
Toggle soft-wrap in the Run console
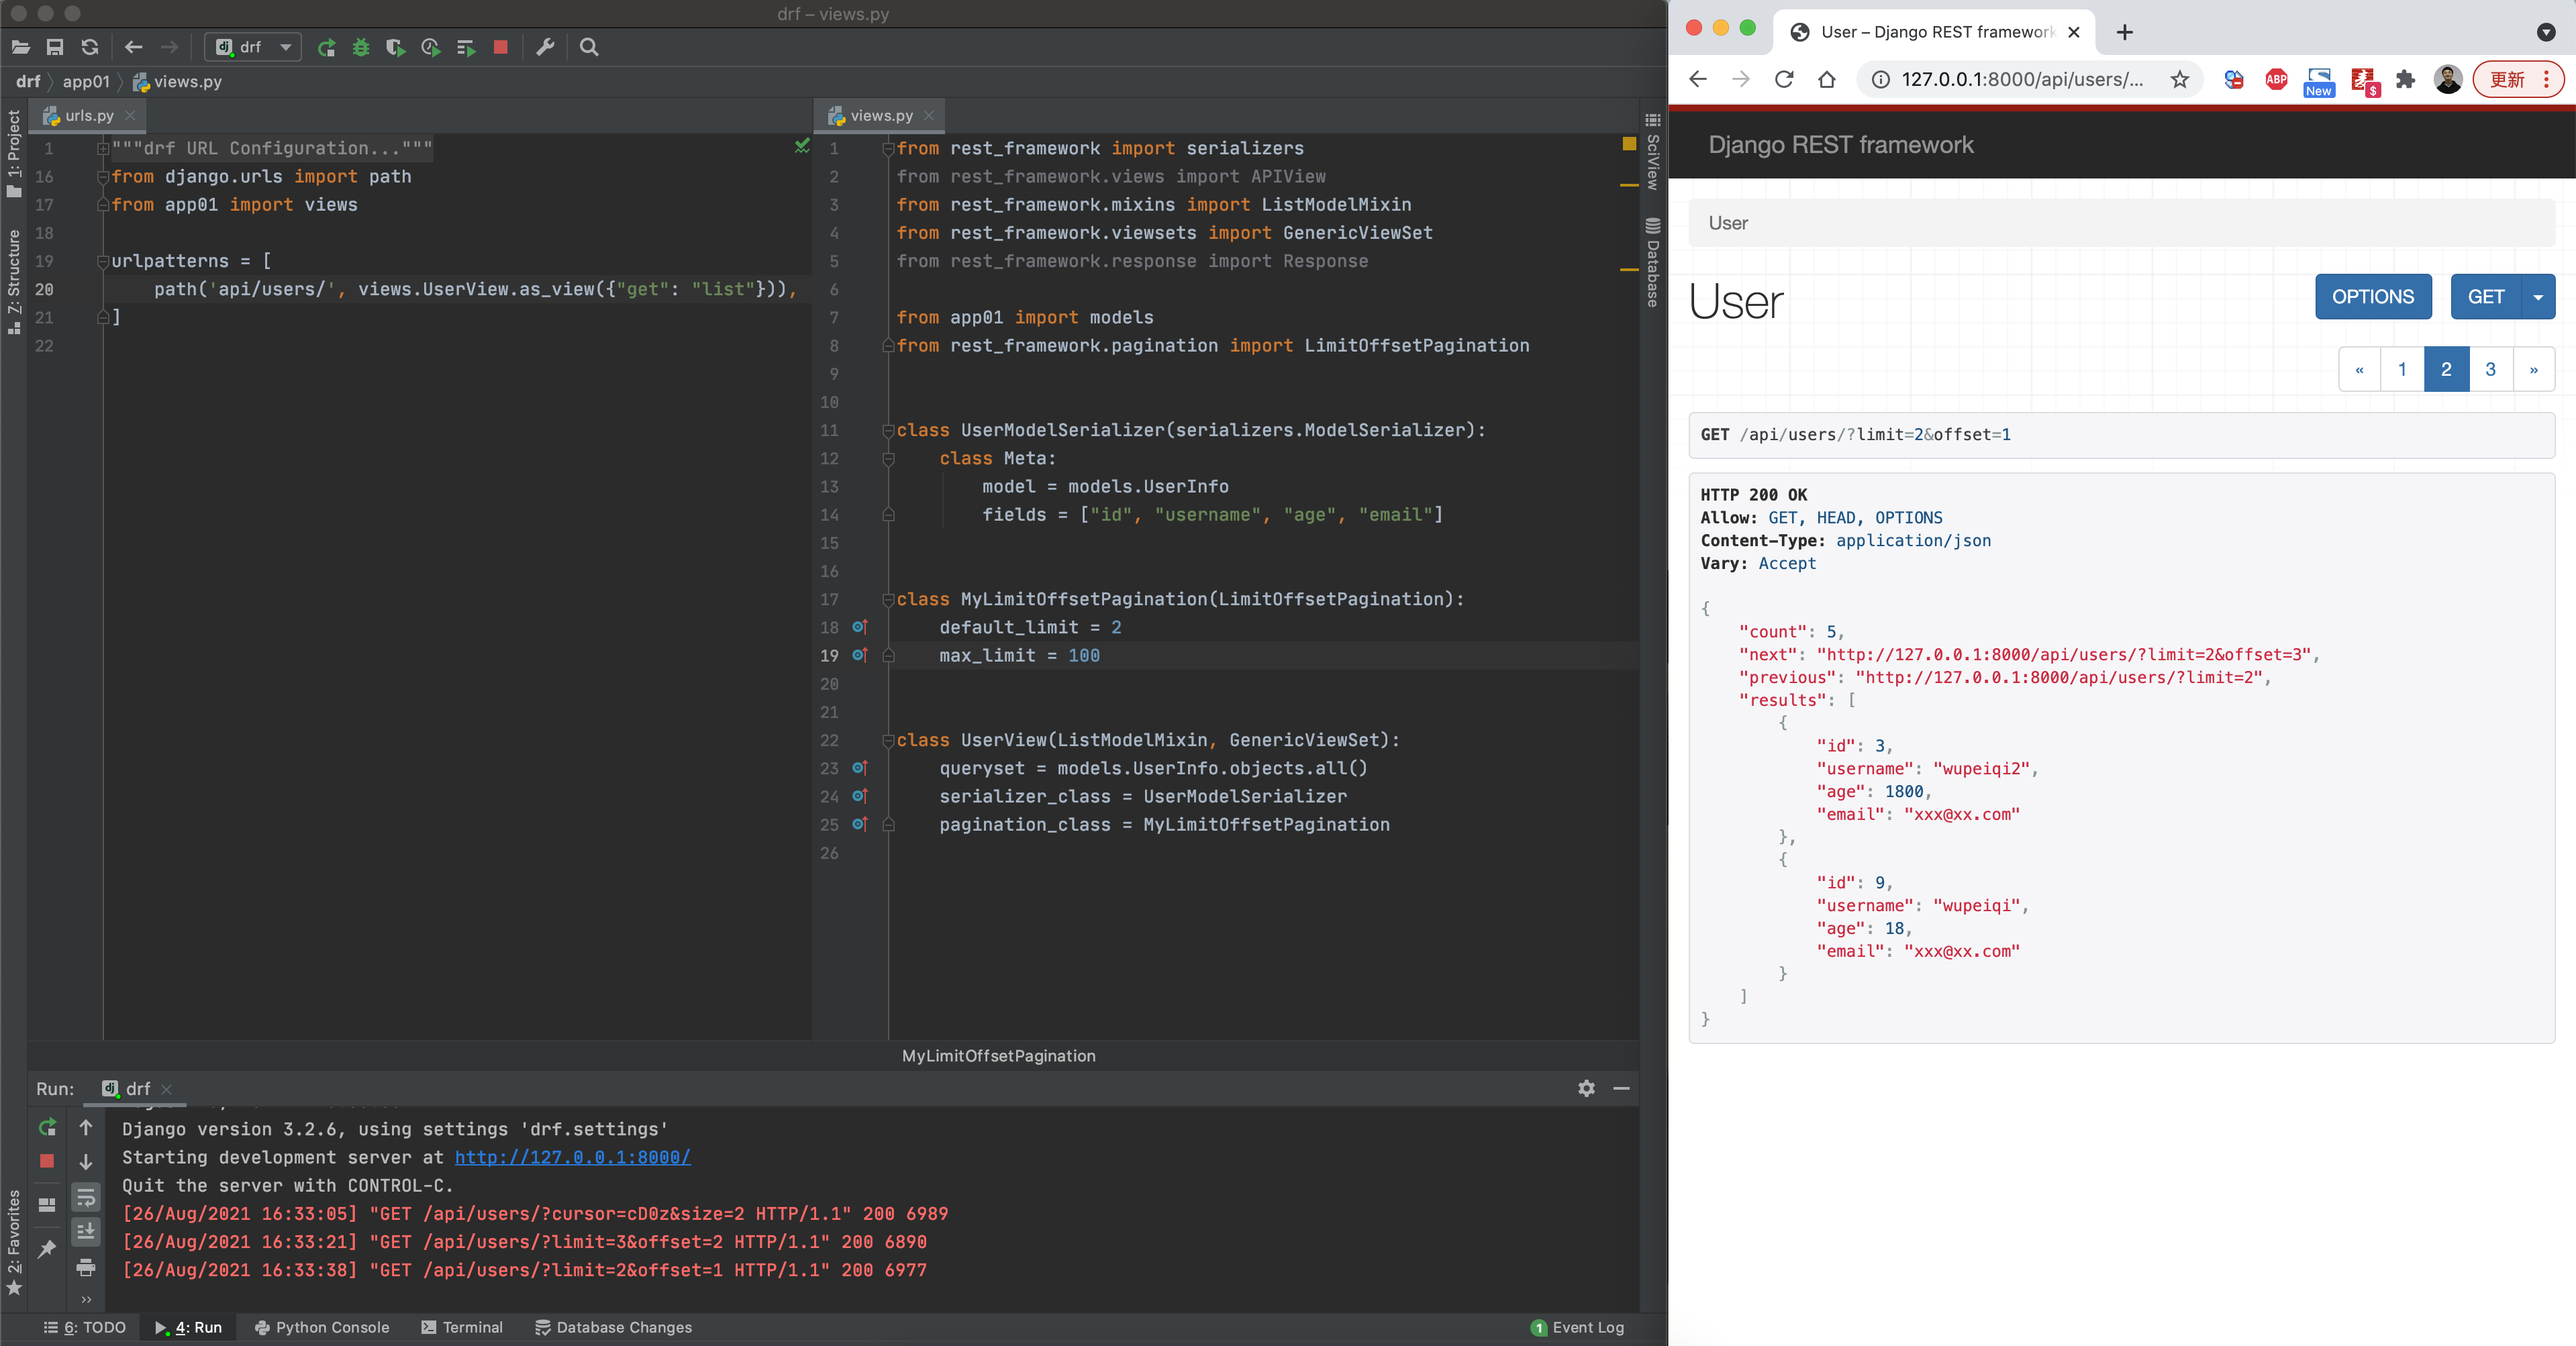86,1197
